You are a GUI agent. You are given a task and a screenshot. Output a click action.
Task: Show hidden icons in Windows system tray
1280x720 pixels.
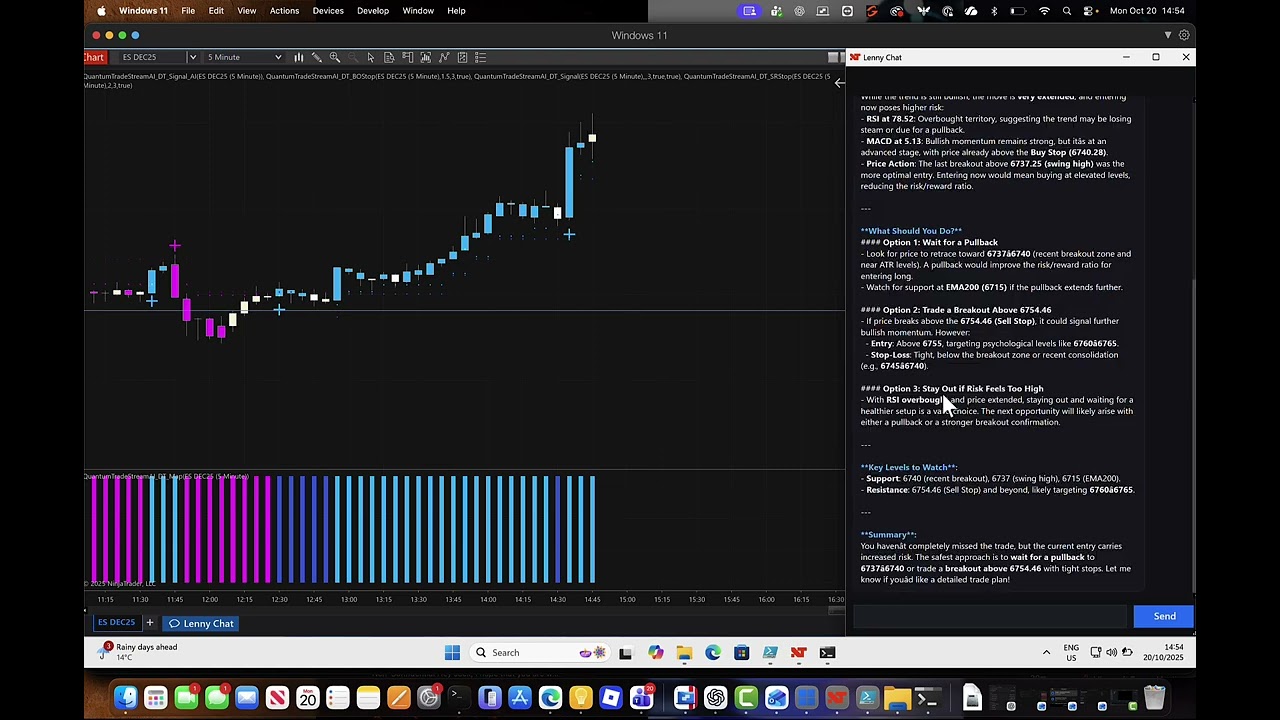[x=1046, y=653]
